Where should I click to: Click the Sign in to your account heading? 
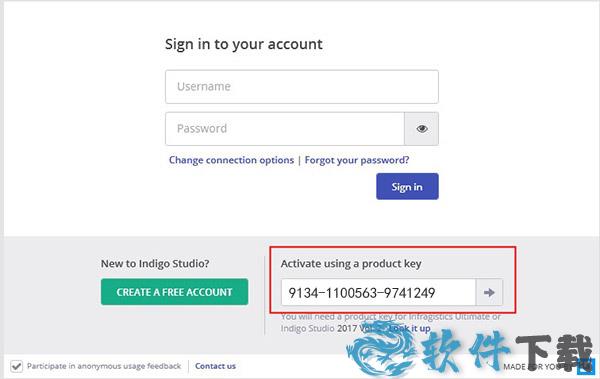(244, 44)
